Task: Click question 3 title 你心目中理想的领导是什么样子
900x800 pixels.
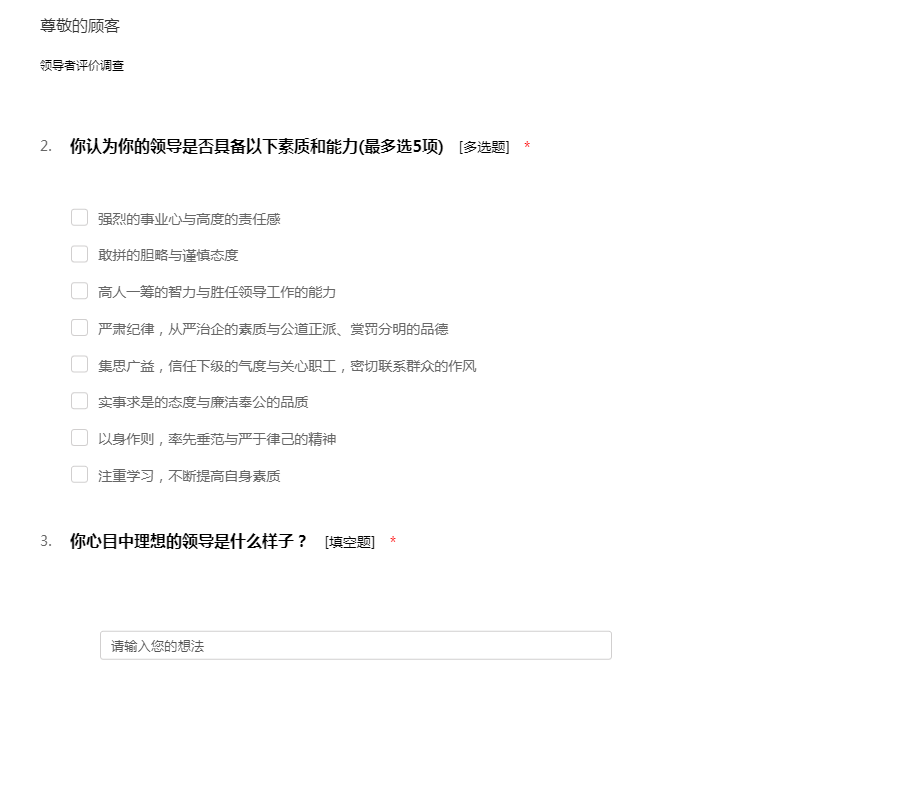Action: tap(188, 541)
